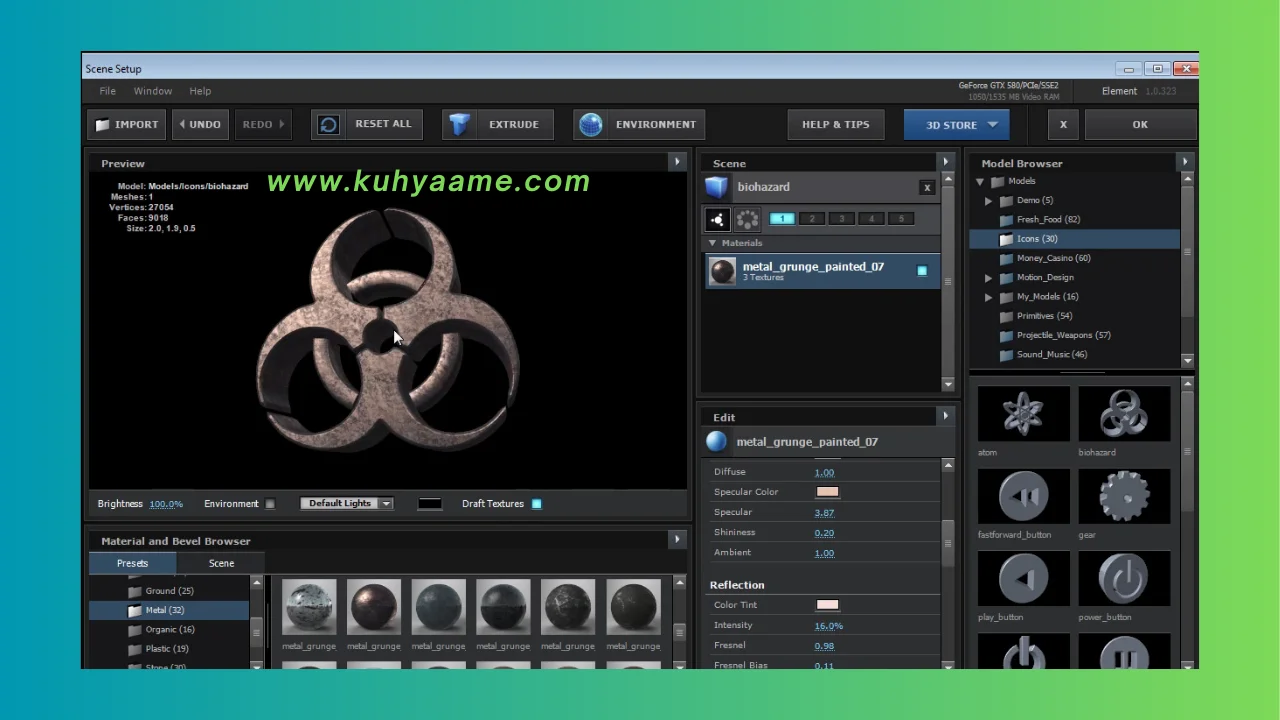The height and width of the screenshot is (720, 1280).
Task: Open the Edit panel options arrow
Action: 945,416
